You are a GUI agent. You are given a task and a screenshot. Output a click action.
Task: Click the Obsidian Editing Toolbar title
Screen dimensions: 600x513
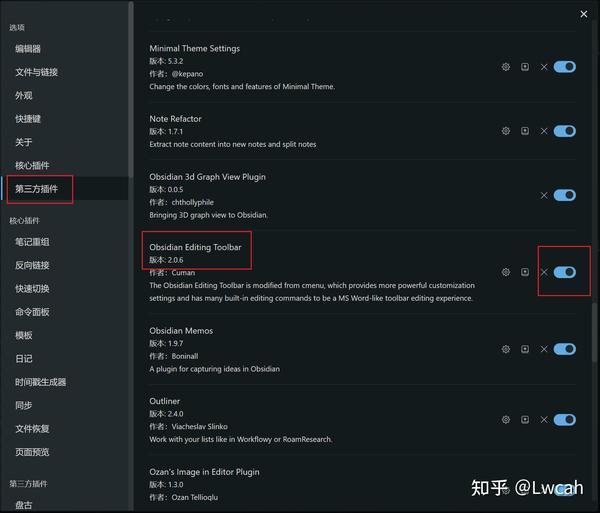click(x=195, y=247)
